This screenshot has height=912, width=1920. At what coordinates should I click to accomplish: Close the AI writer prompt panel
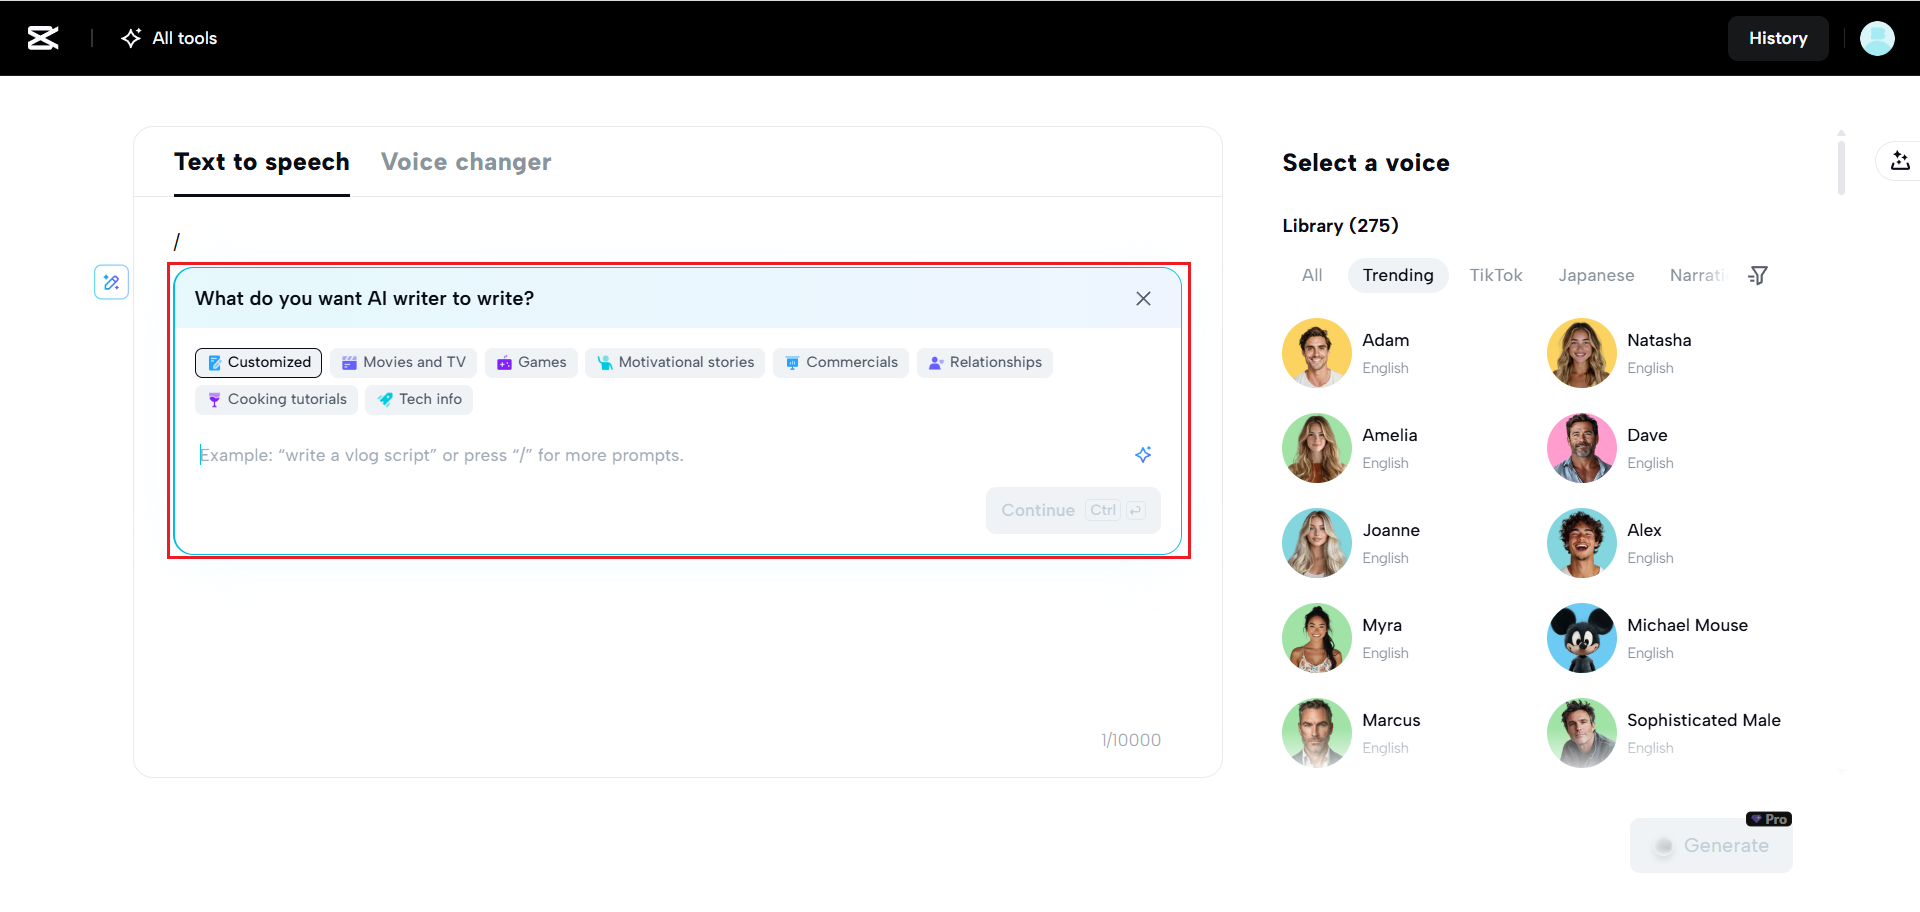(1143, 298)
